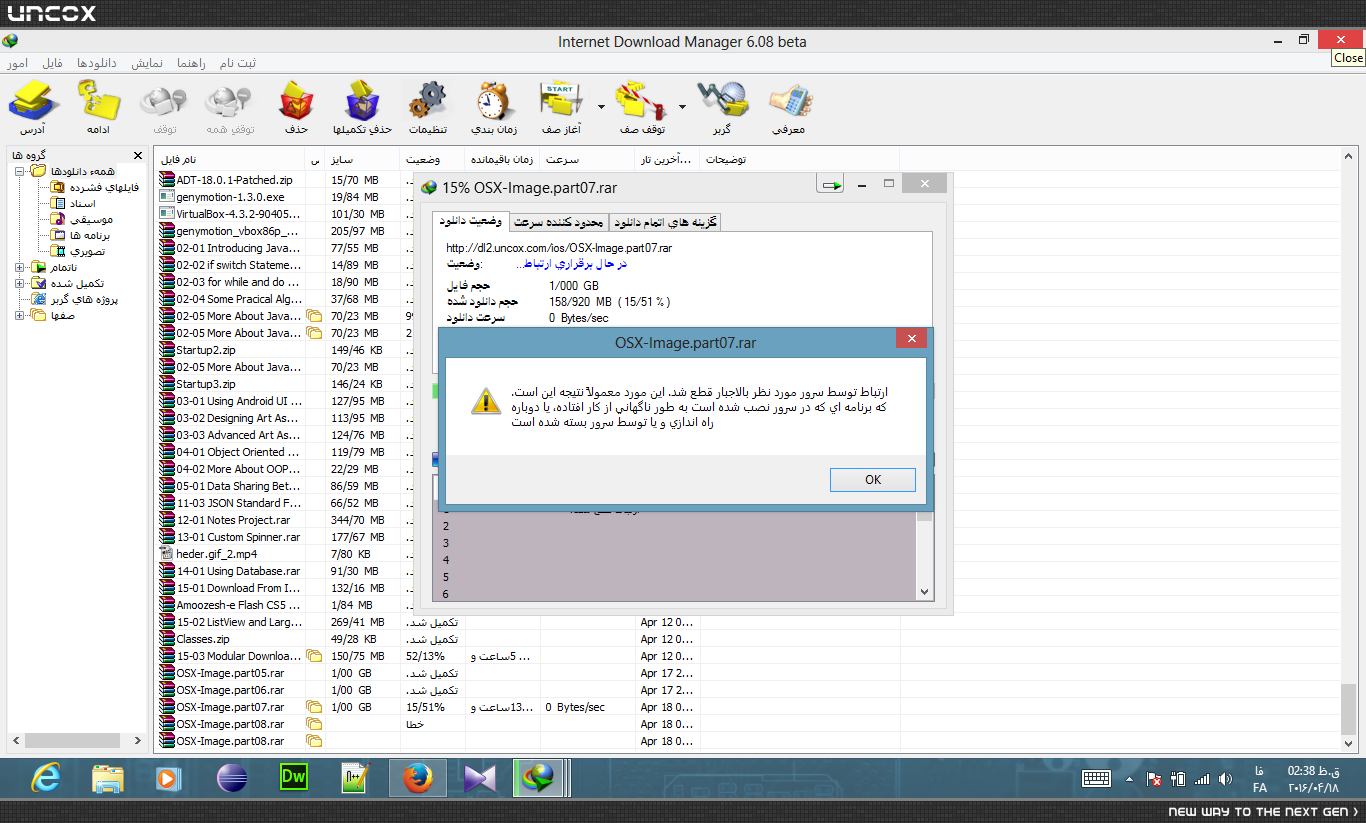
Task: Click the green arrow button in the progress window title bar
Action: point(830,185)
